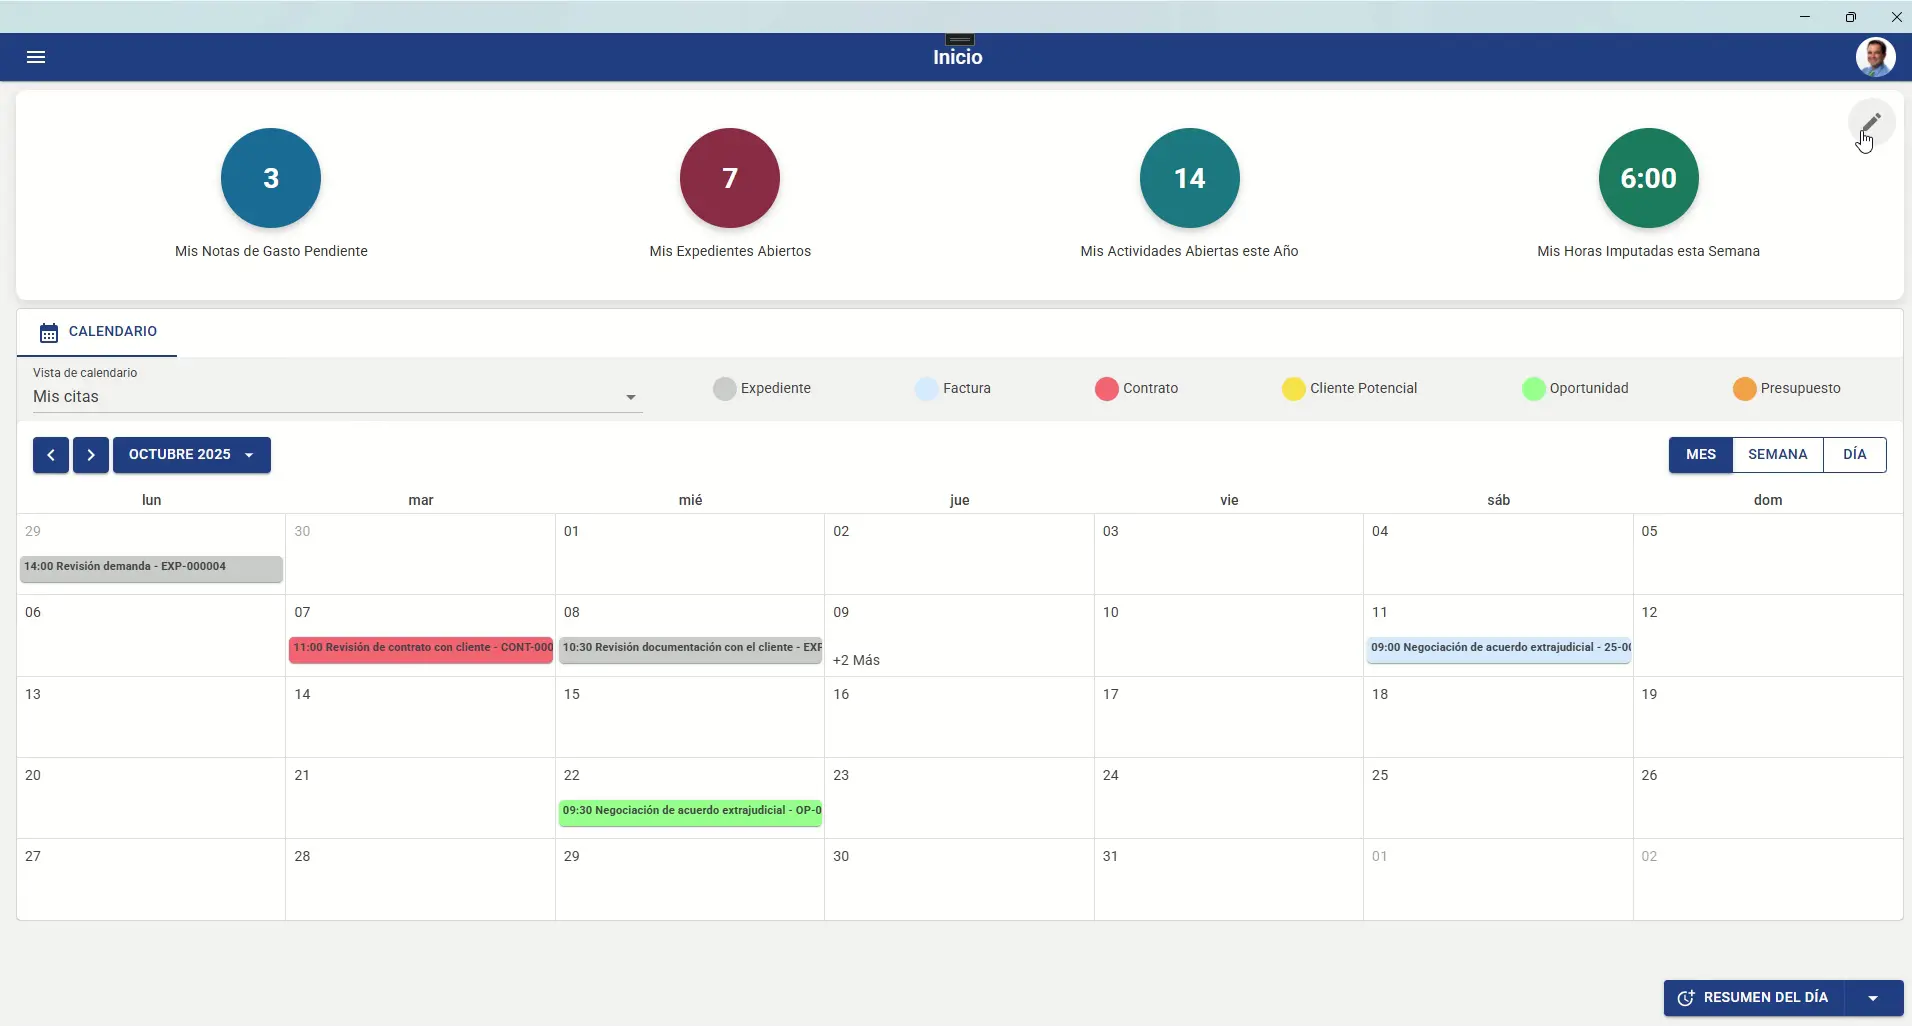Advance to next month with right arrow

[x=91, y=455]
